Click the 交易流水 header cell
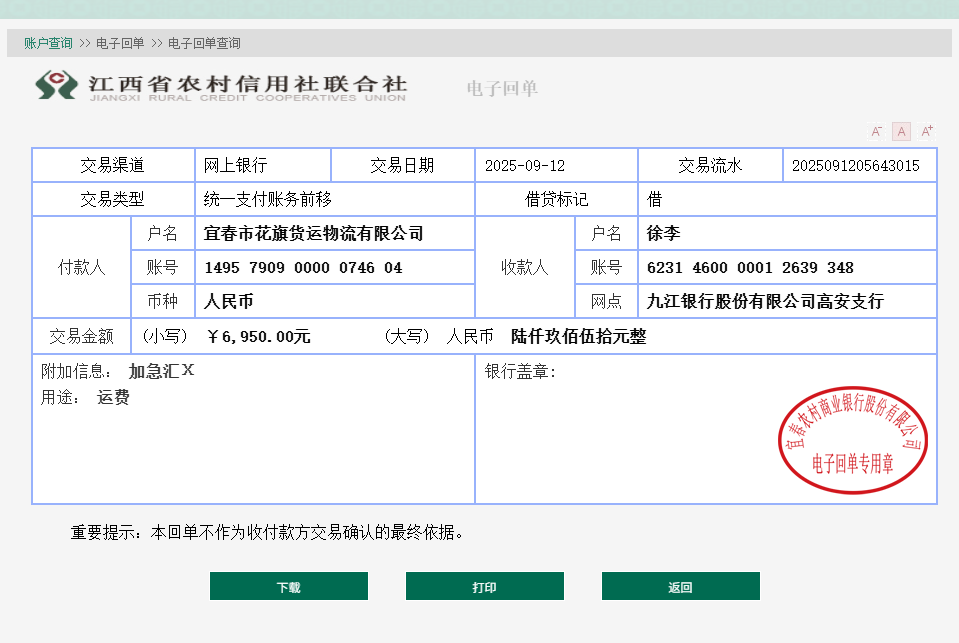 point(710,165)
